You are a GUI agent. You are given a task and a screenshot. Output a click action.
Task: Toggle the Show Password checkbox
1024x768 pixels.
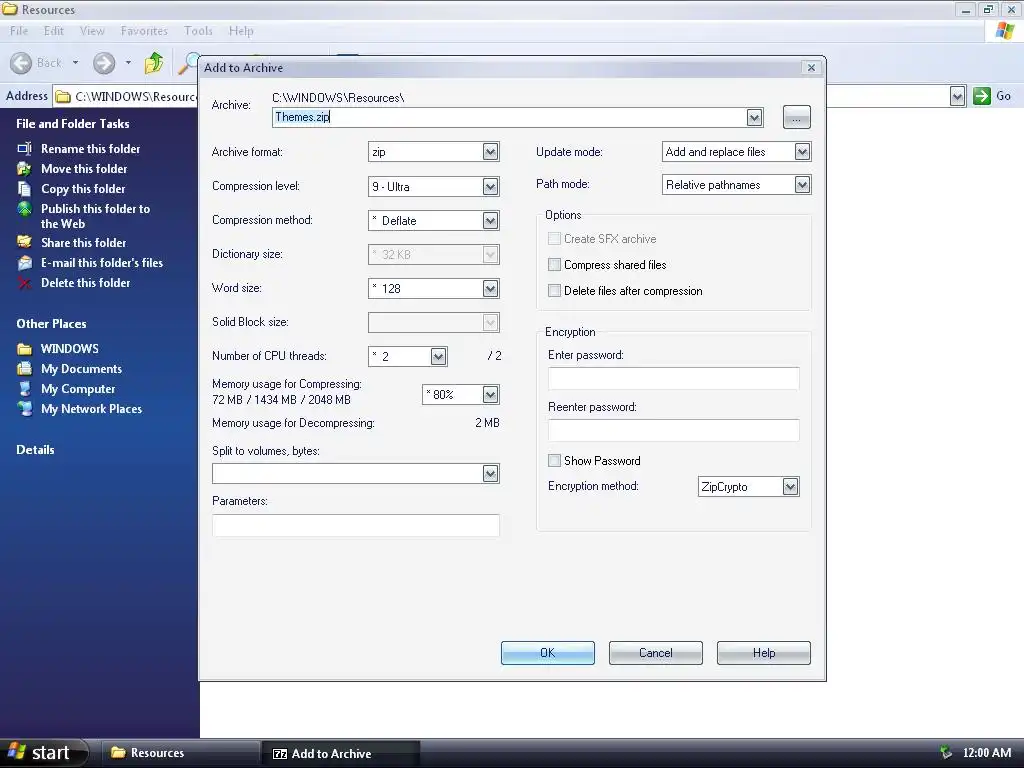[x=554, y=460]
